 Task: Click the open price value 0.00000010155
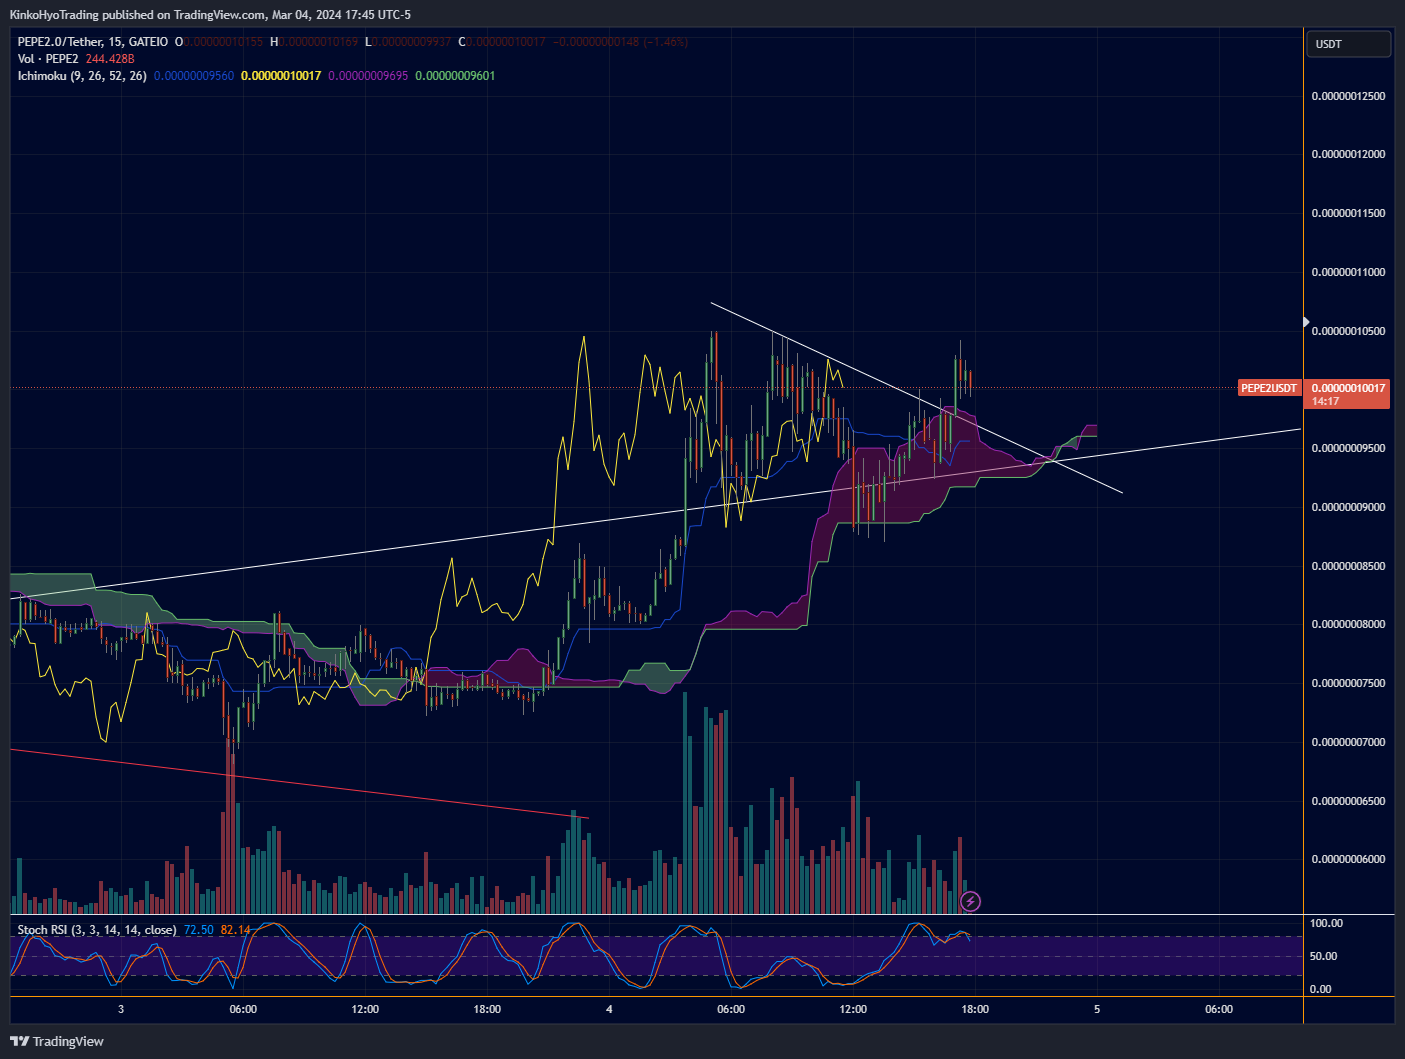point(223,42)
